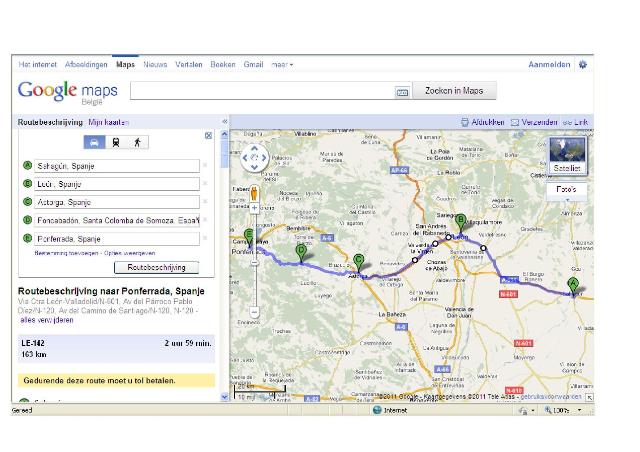Click the Street View pegman icon

[254, 193]
